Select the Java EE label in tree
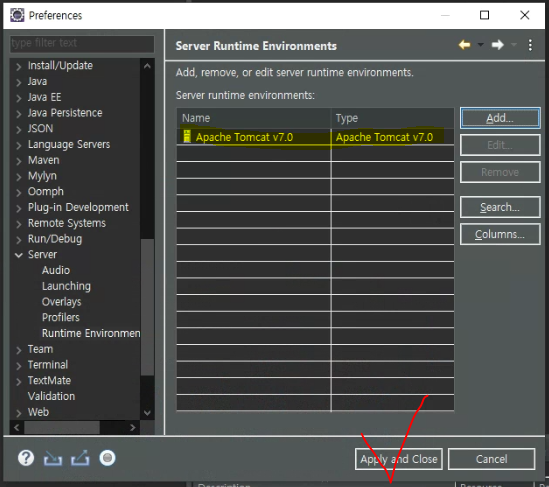The image size is (549, 487). tap(44, 97)
